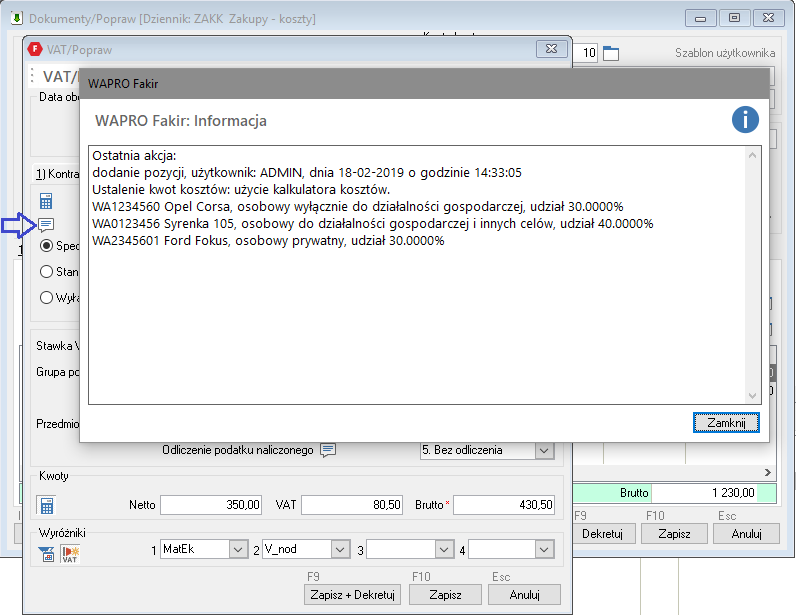
Task: Minimize the Dokumenty/Popraw window
Action: tap(701, 18)
